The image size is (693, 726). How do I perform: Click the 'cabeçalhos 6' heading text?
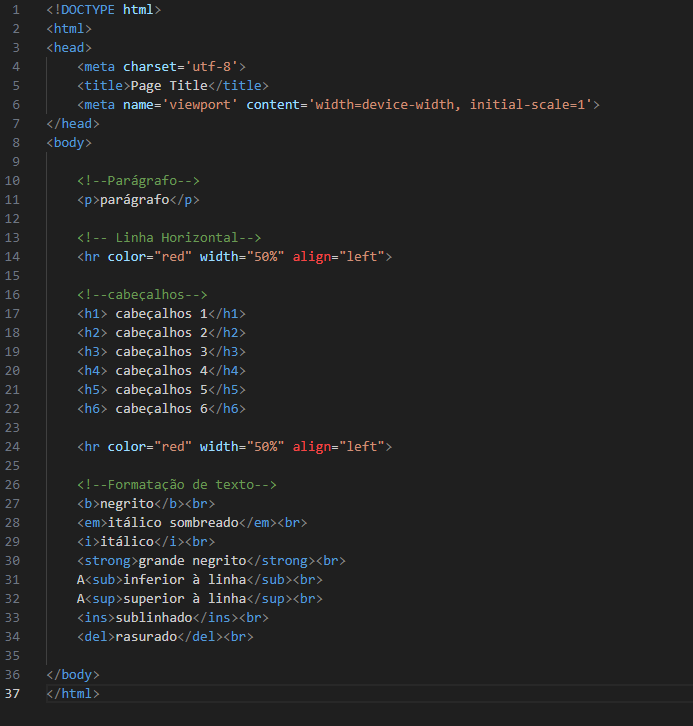pos(160,408)
